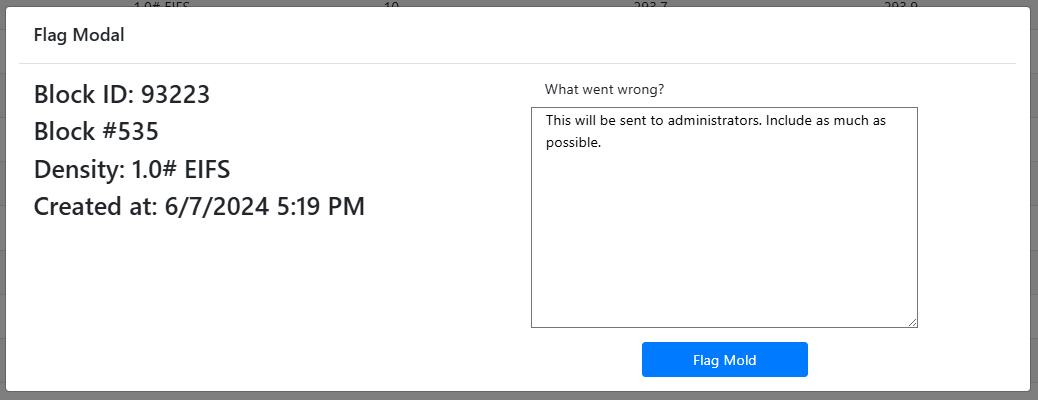
Task: Click the background cell showing 293.9
Action: tap(901, 4)
